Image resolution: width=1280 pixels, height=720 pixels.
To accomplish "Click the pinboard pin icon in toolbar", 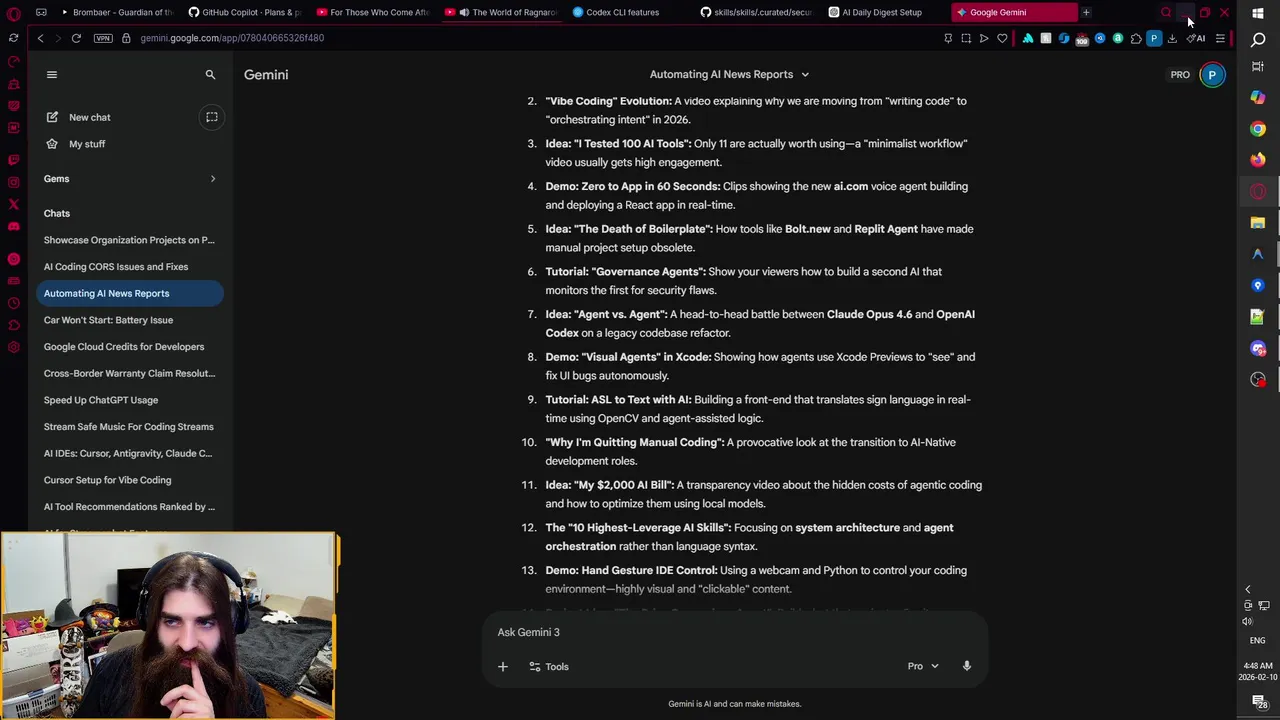I will tap(948, 38).
